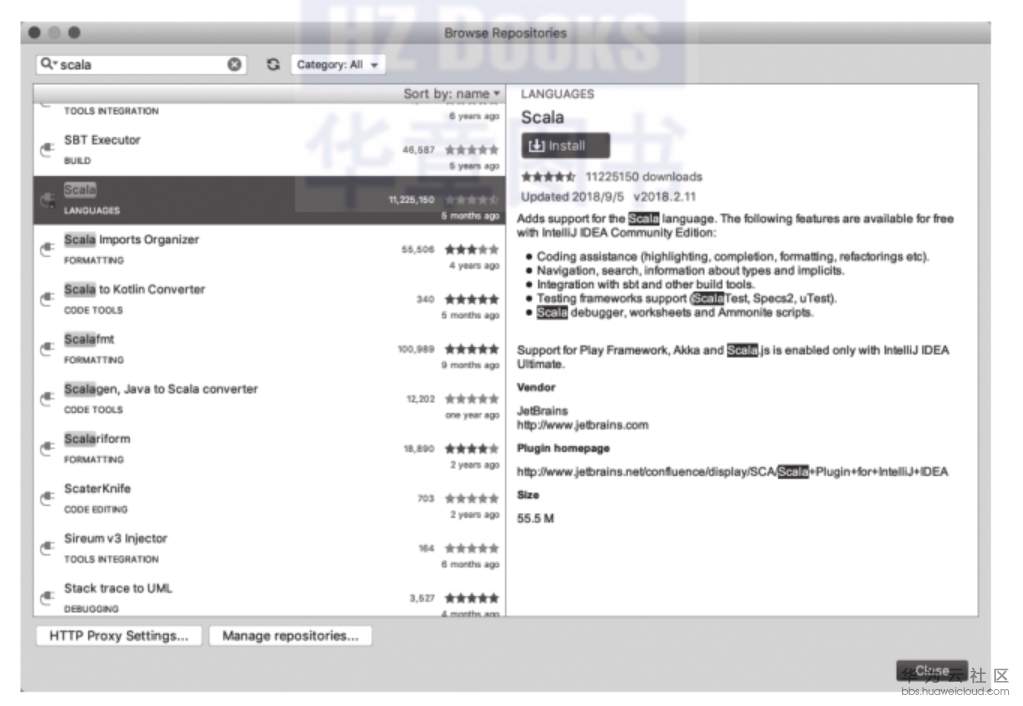
Task: Select the Scala LANGUAGES plugin row
Action: (x=269, y=200)
